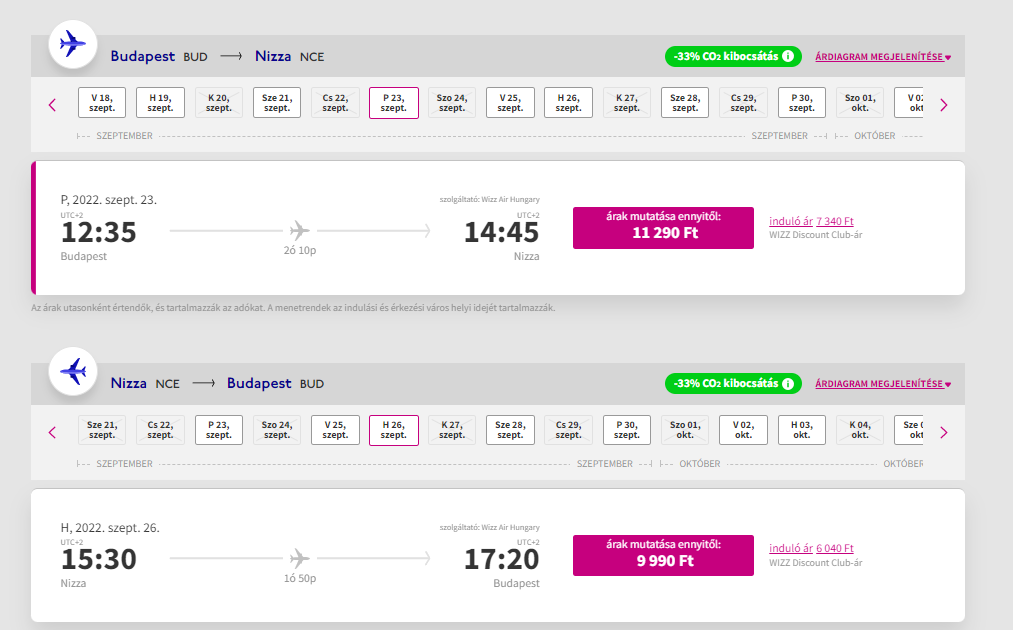
Task: Expand Árdiagram megjelenítése for outbound flight
Action: tap(882, 57)
